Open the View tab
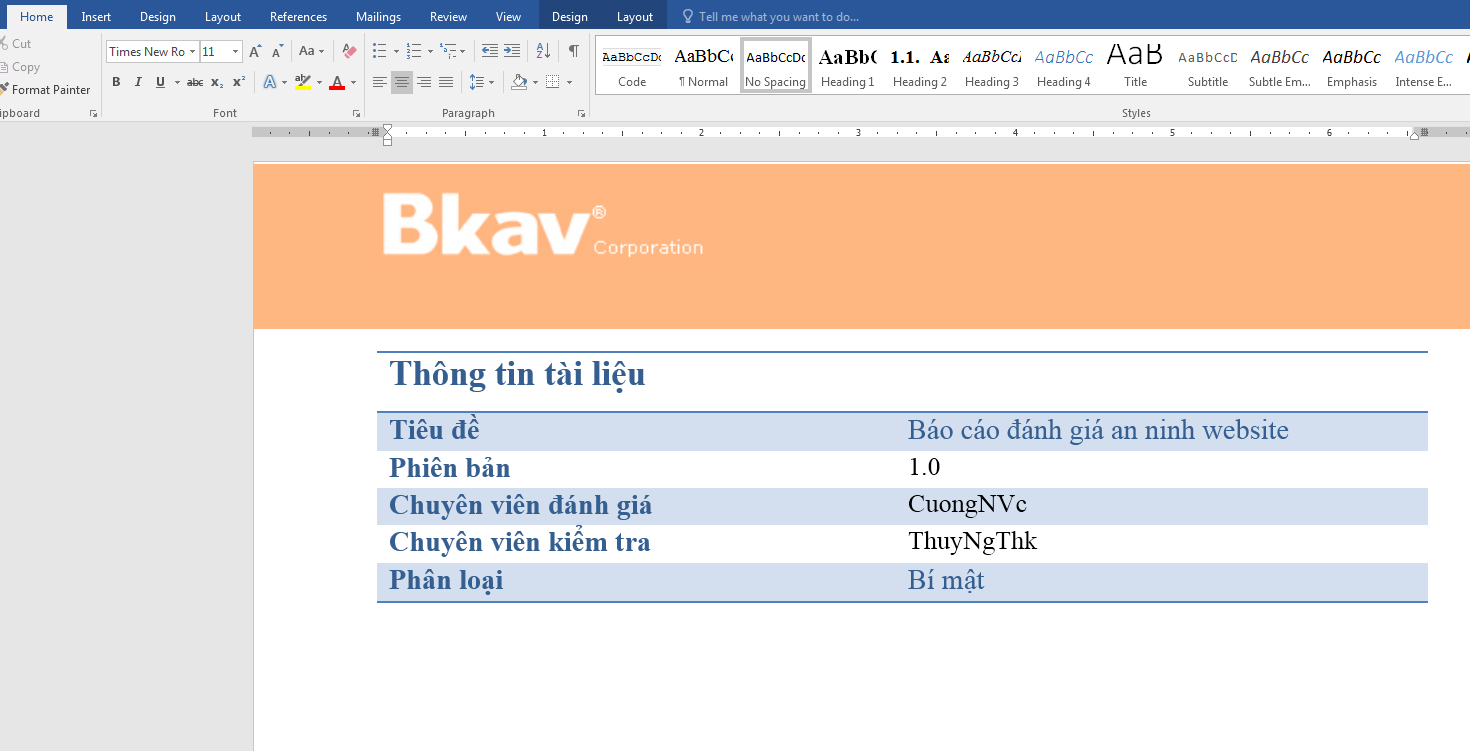 click(x=508, y=17)
